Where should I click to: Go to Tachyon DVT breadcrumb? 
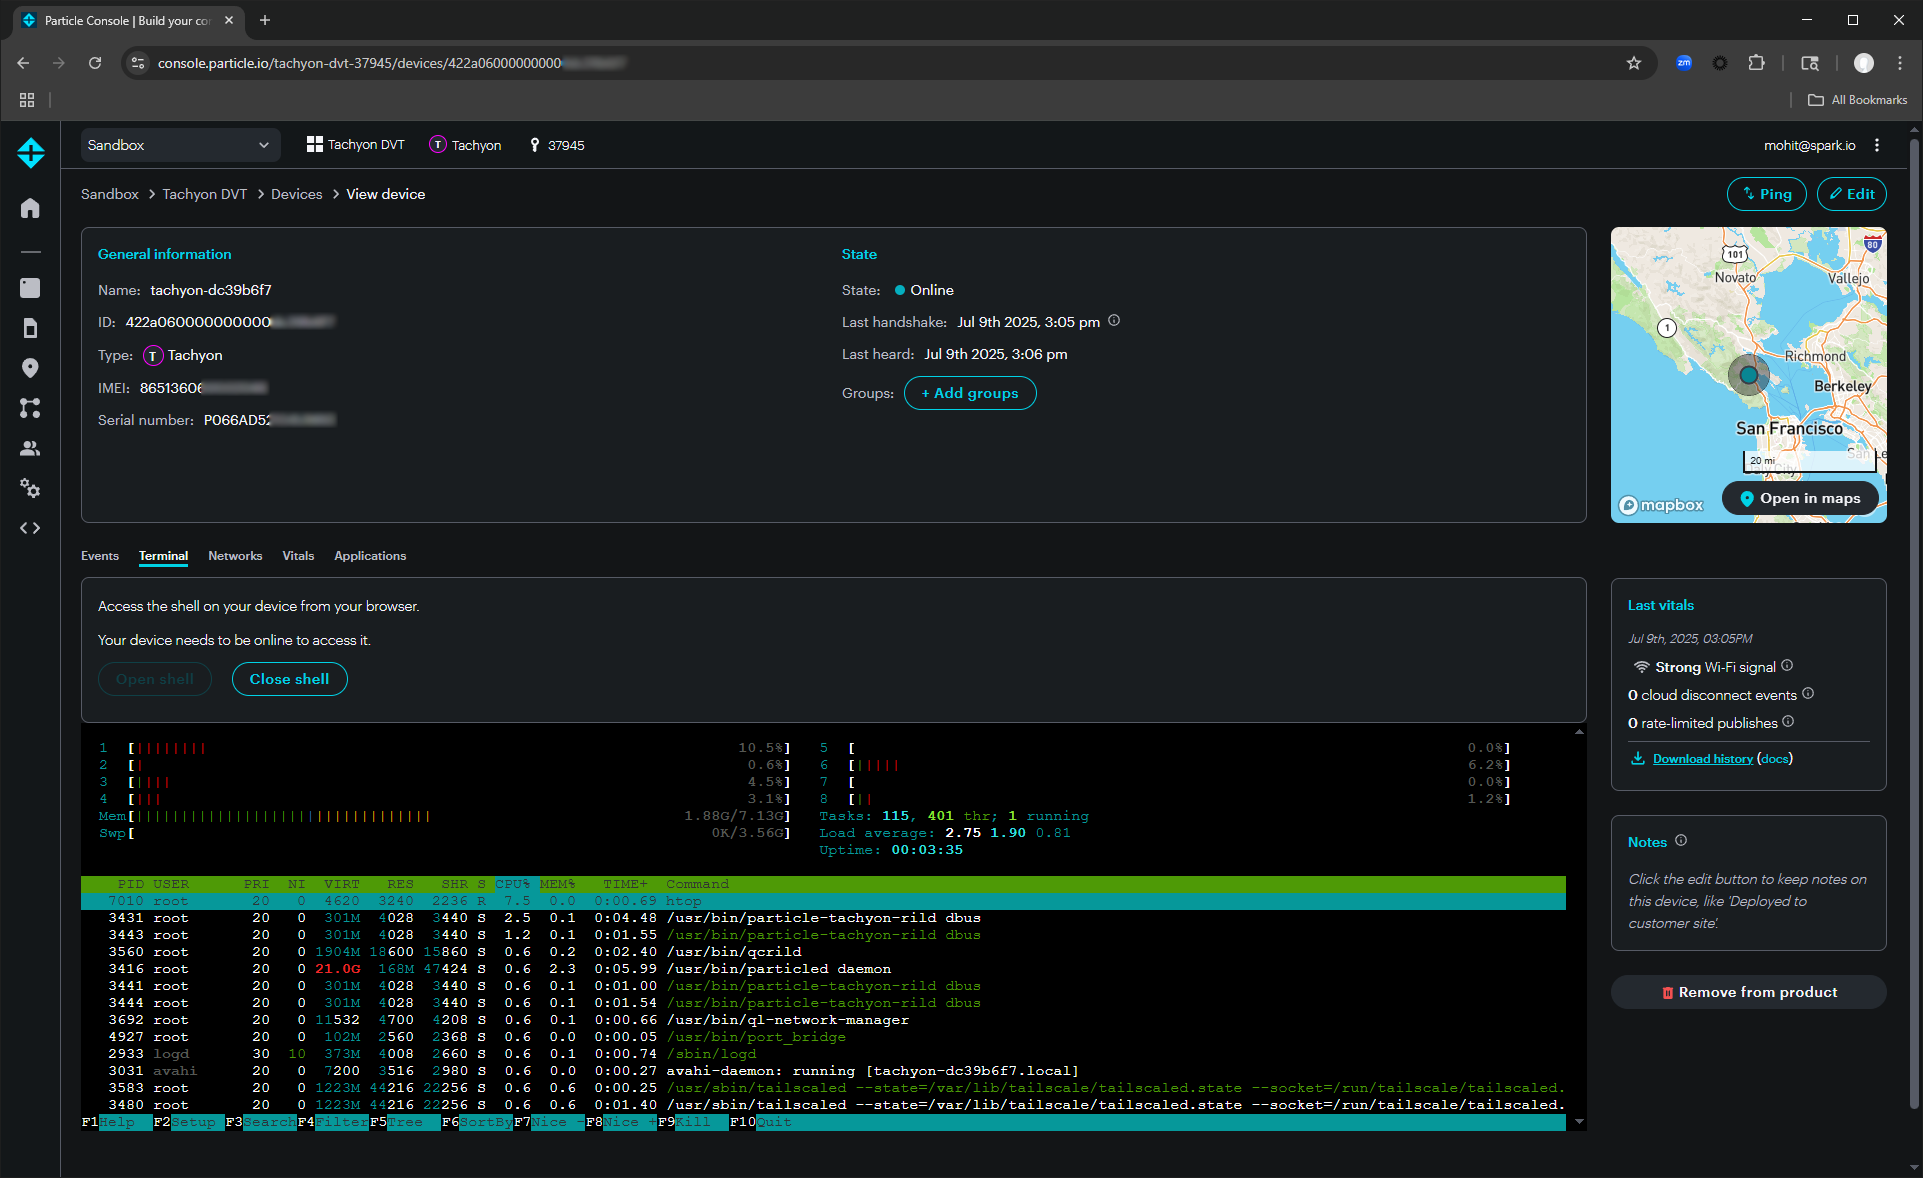[x=205, y=194]
